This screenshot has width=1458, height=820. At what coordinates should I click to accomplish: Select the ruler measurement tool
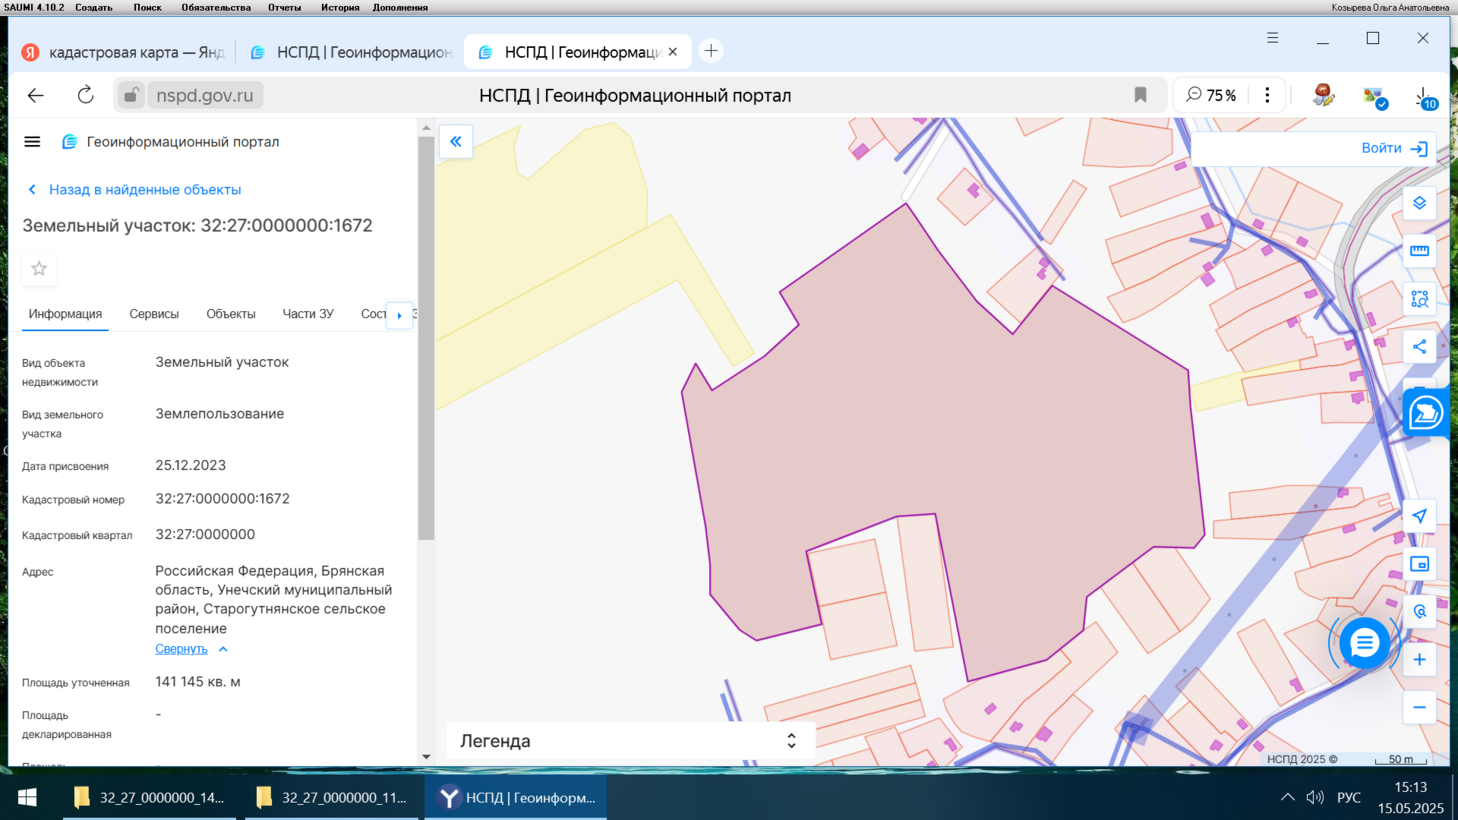click(1419, 251)
